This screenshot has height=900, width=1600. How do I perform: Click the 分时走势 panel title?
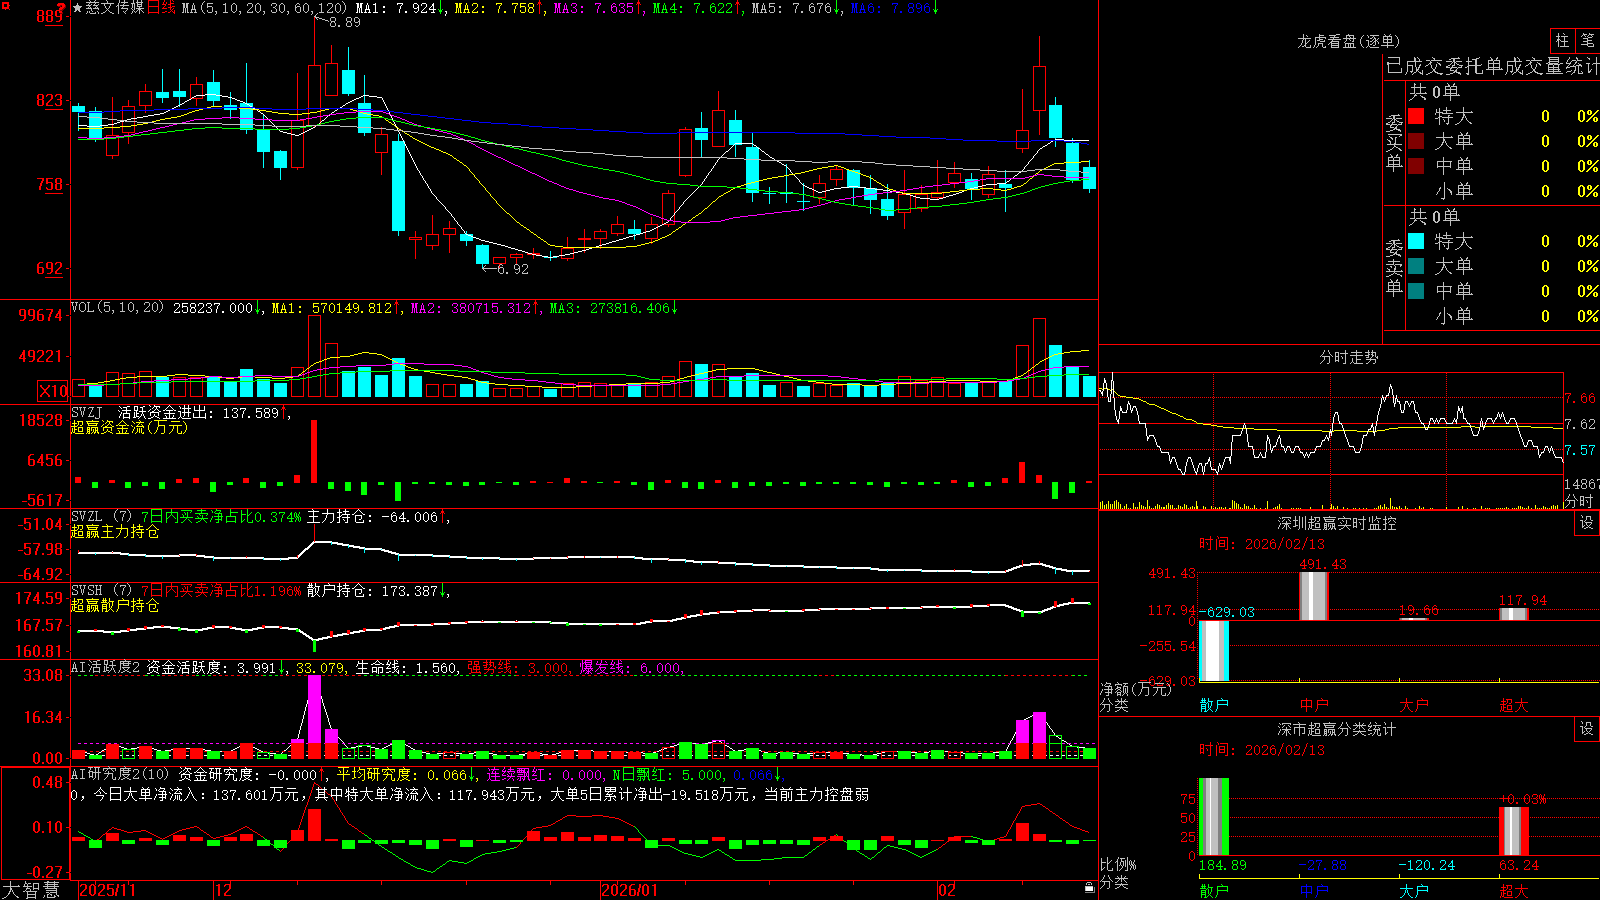(x=1348, y=357)
